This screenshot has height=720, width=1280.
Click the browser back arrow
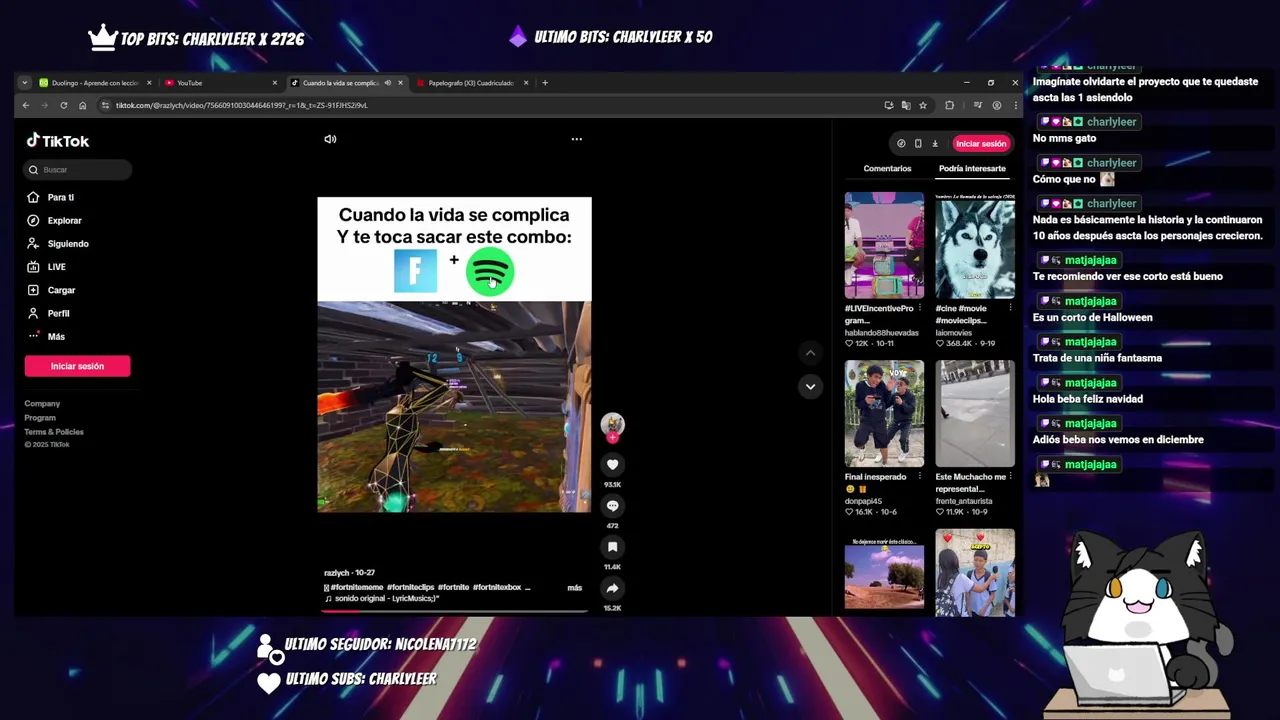26,105
